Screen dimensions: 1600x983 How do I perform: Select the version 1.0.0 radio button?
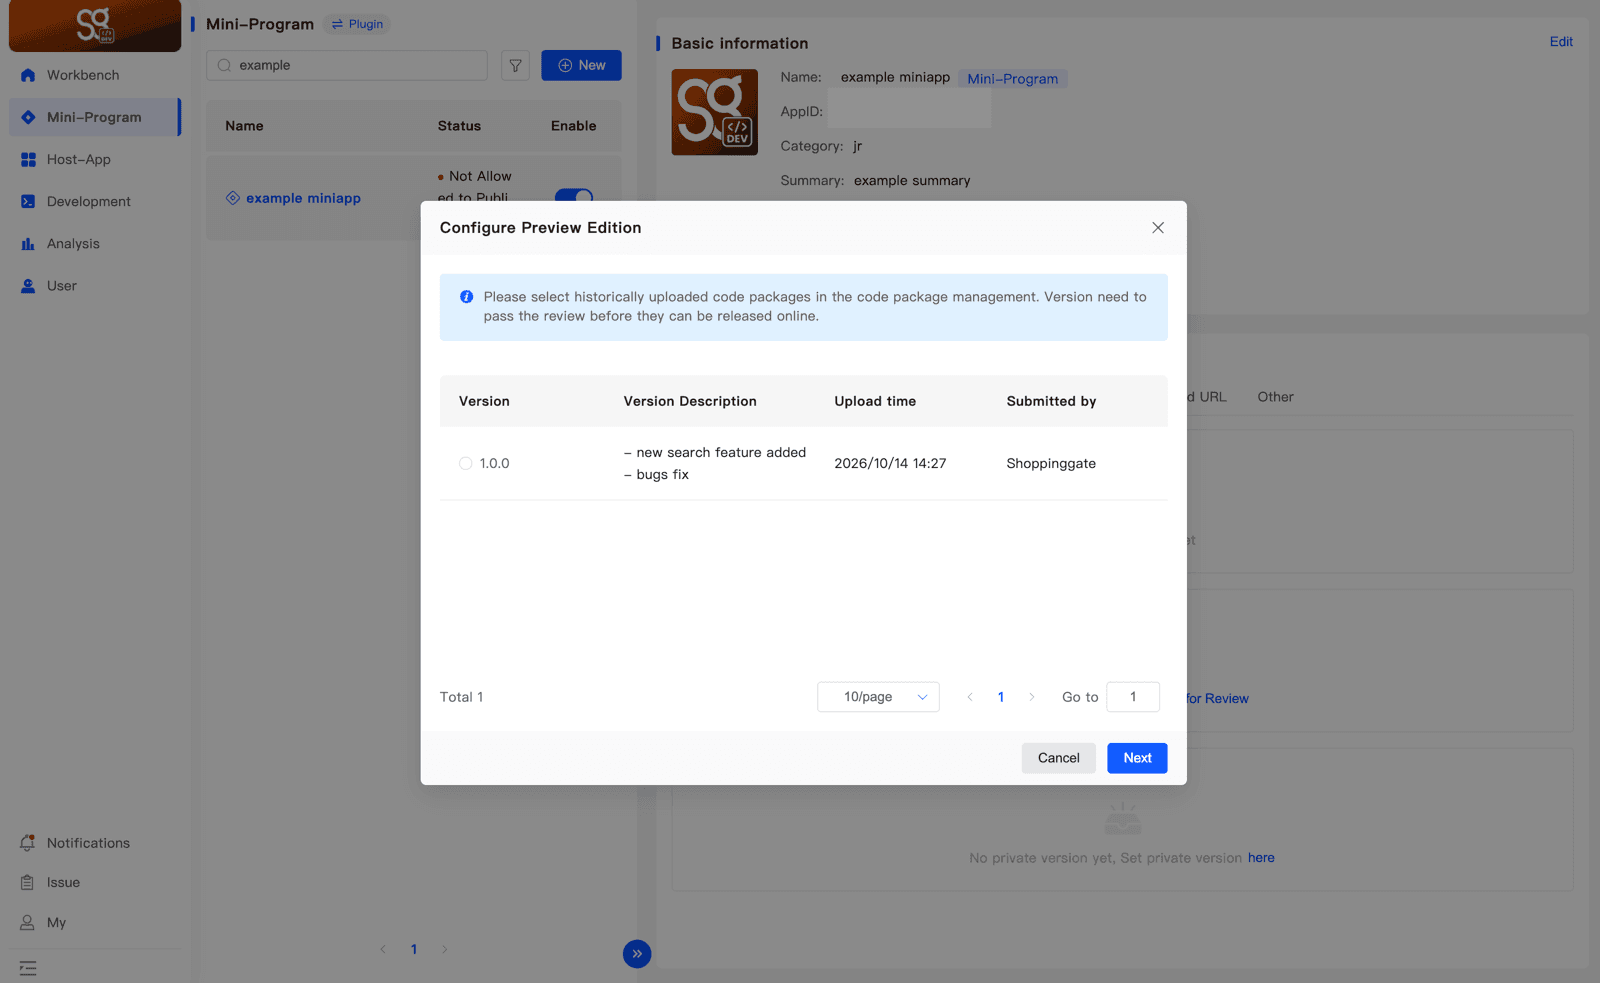coord(465,463)
